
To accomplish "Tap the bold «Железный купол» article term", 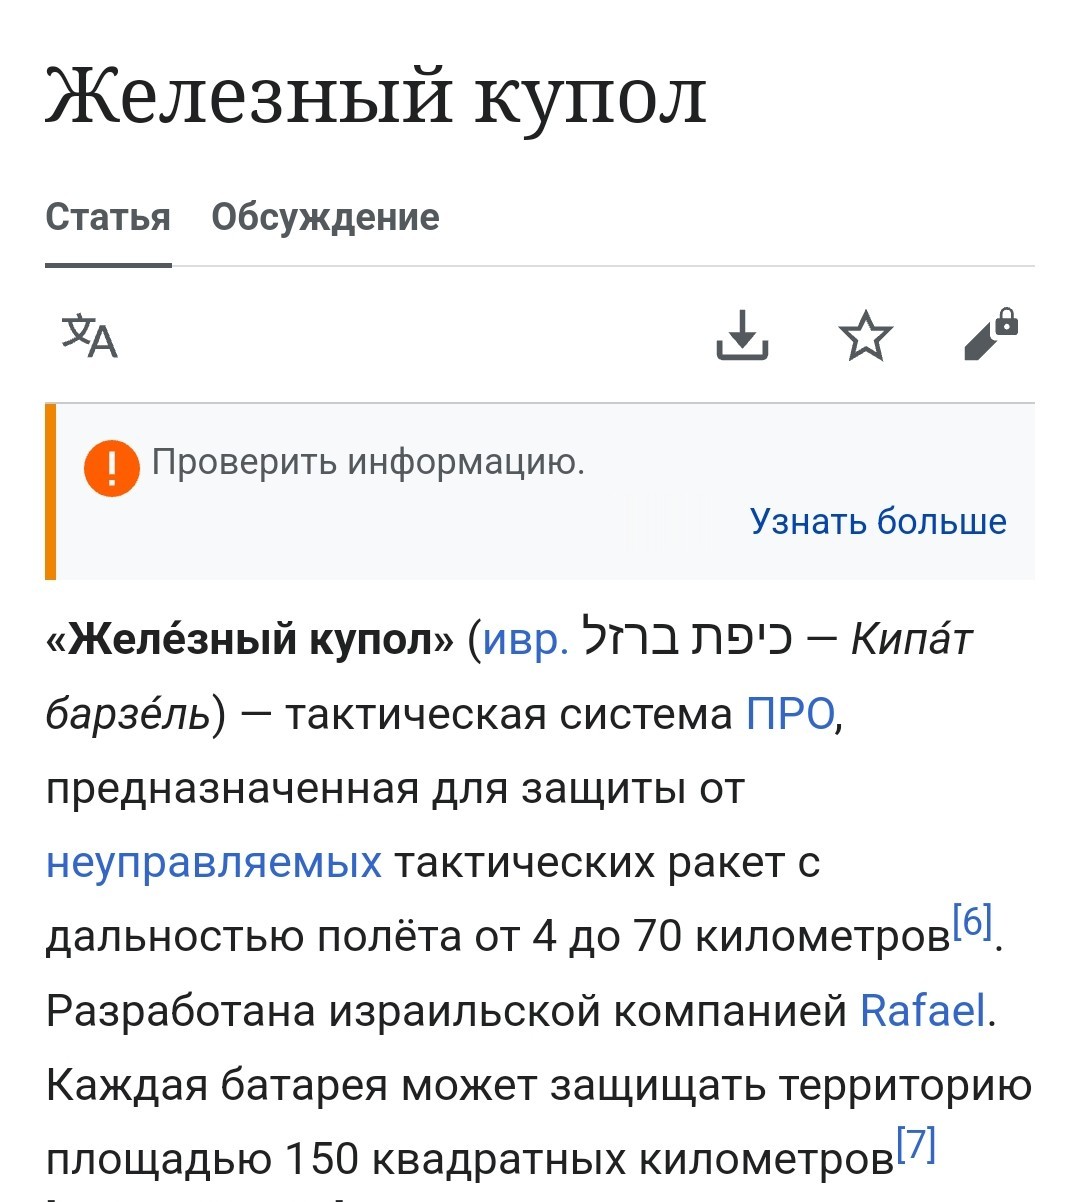I will (x=250, y=639).
